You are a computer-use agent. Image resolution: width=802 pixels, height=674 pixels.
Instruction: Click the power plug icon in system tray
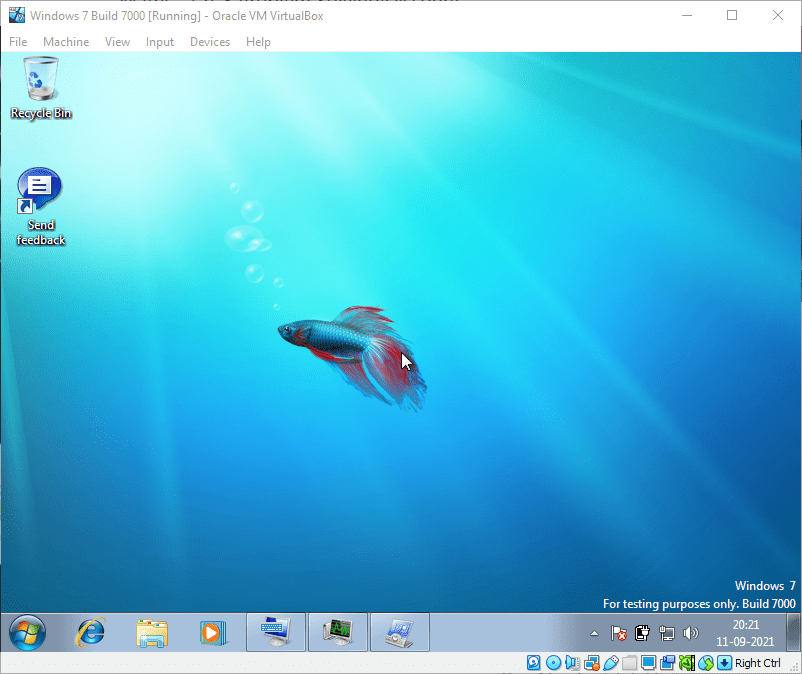(641, 632)
